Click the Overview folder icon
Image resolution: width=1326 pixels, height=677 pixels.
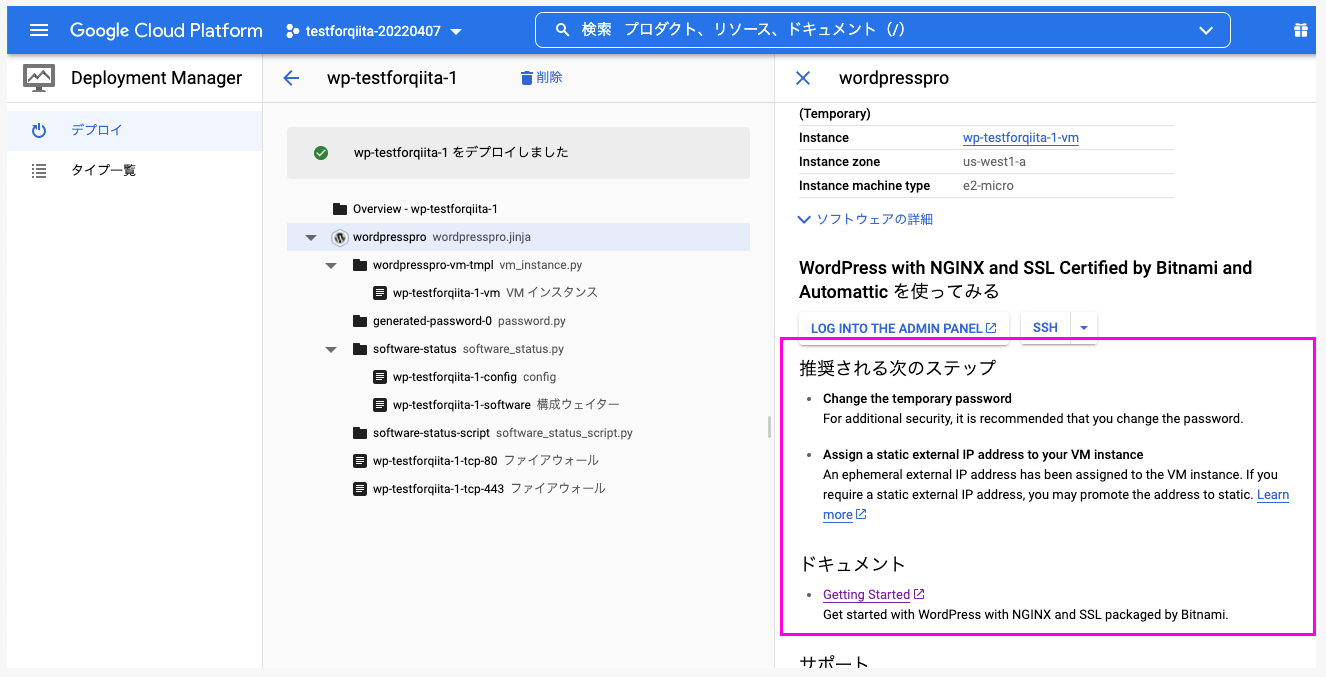coord(340,209)
